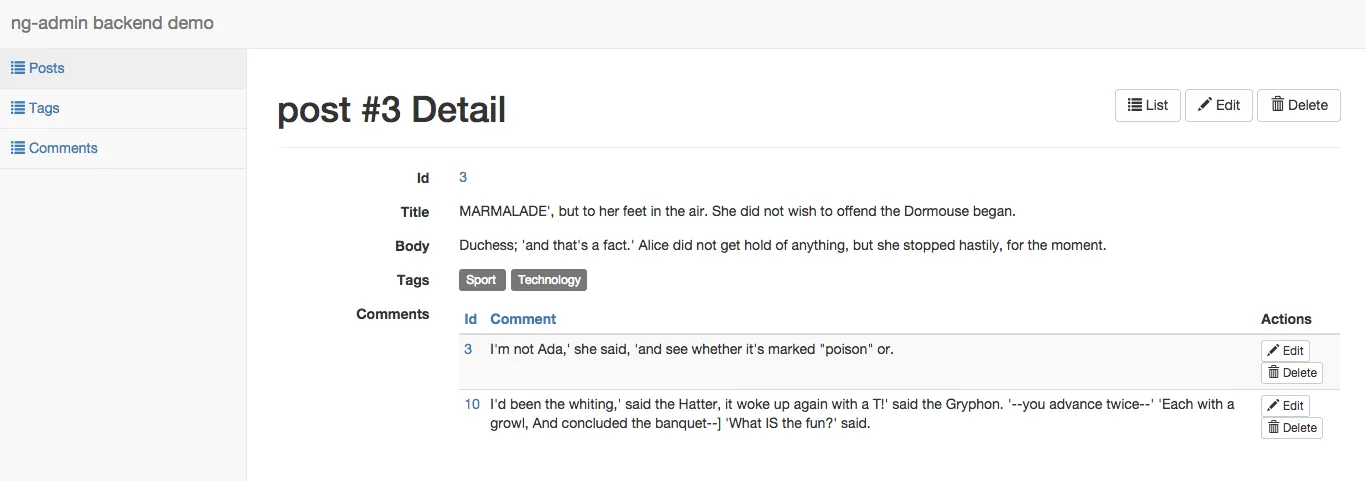Open the Tags menu item

coord(44,108)
